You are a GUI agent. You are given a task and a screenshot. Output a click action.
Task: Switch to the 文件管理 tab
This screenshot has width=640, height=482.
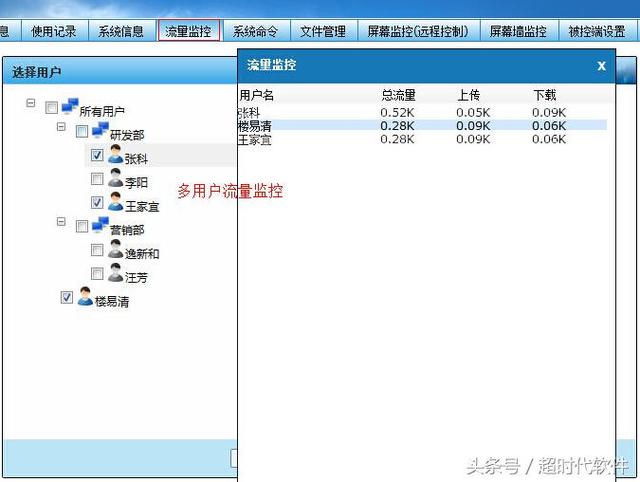[x=323, y=31]
